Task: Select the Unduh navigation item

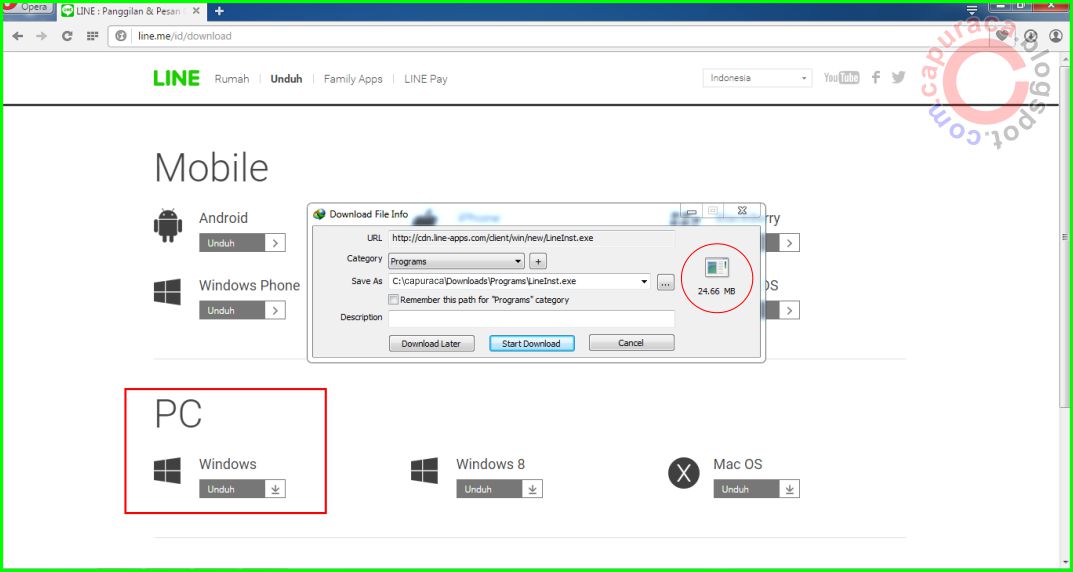Action: pos(286,79)
